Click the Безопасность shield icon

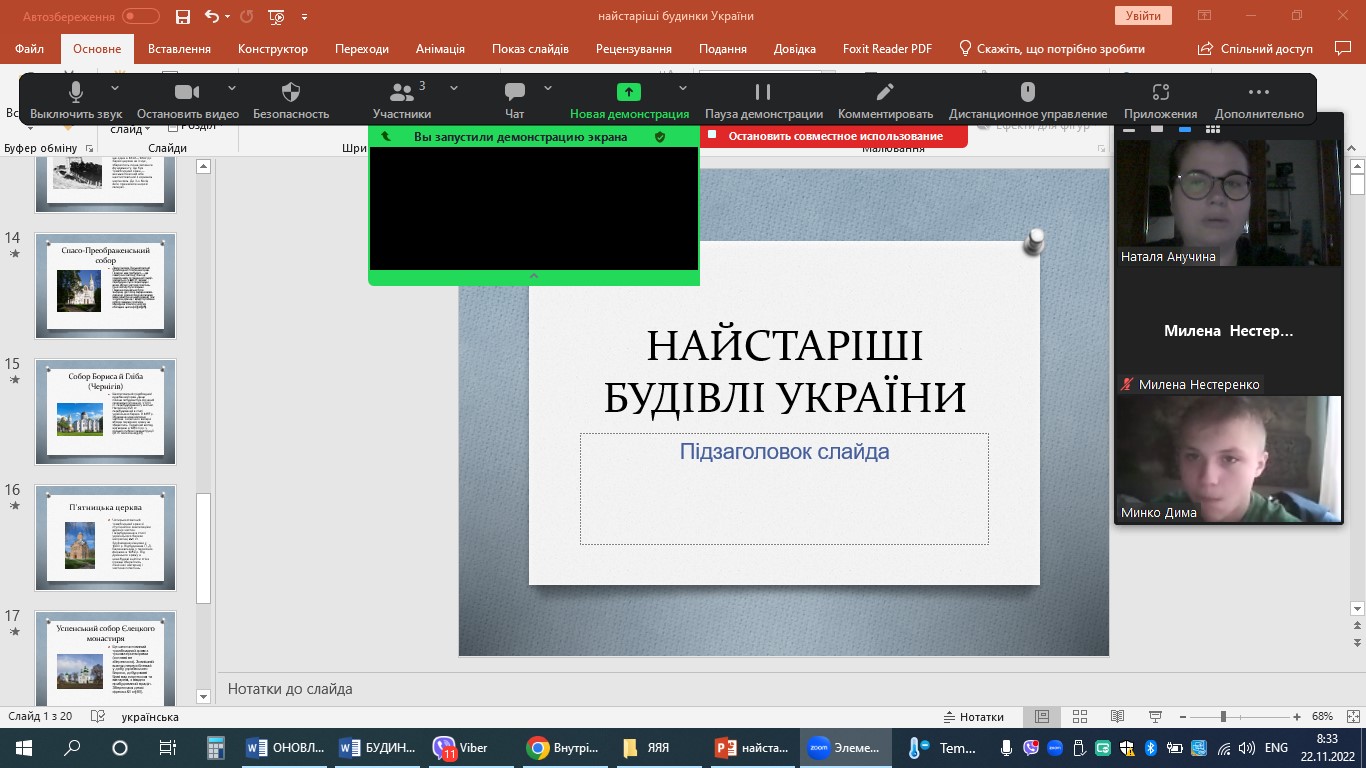pyautogui.click(x=291, y=93)
